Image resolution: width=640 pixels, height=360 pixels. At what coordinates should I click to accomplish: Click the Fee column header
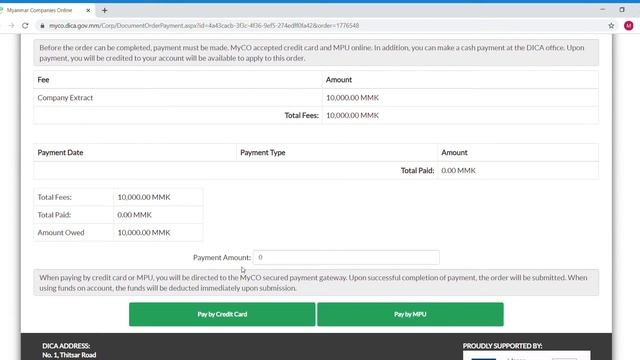click(x=43, y=80)
